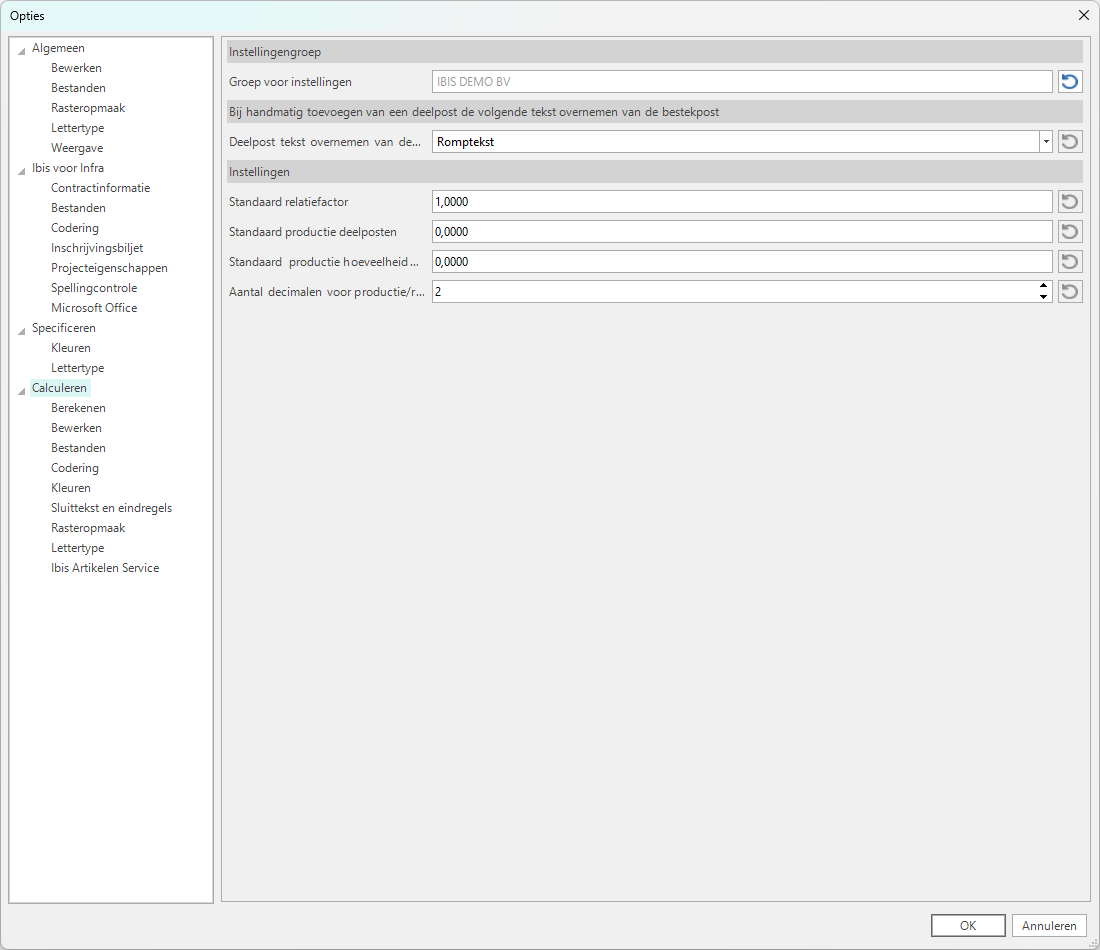Screen dimensions: 1100x950
Task: Collapse the Algemeen tree node
Action: (x=22, y=50)
